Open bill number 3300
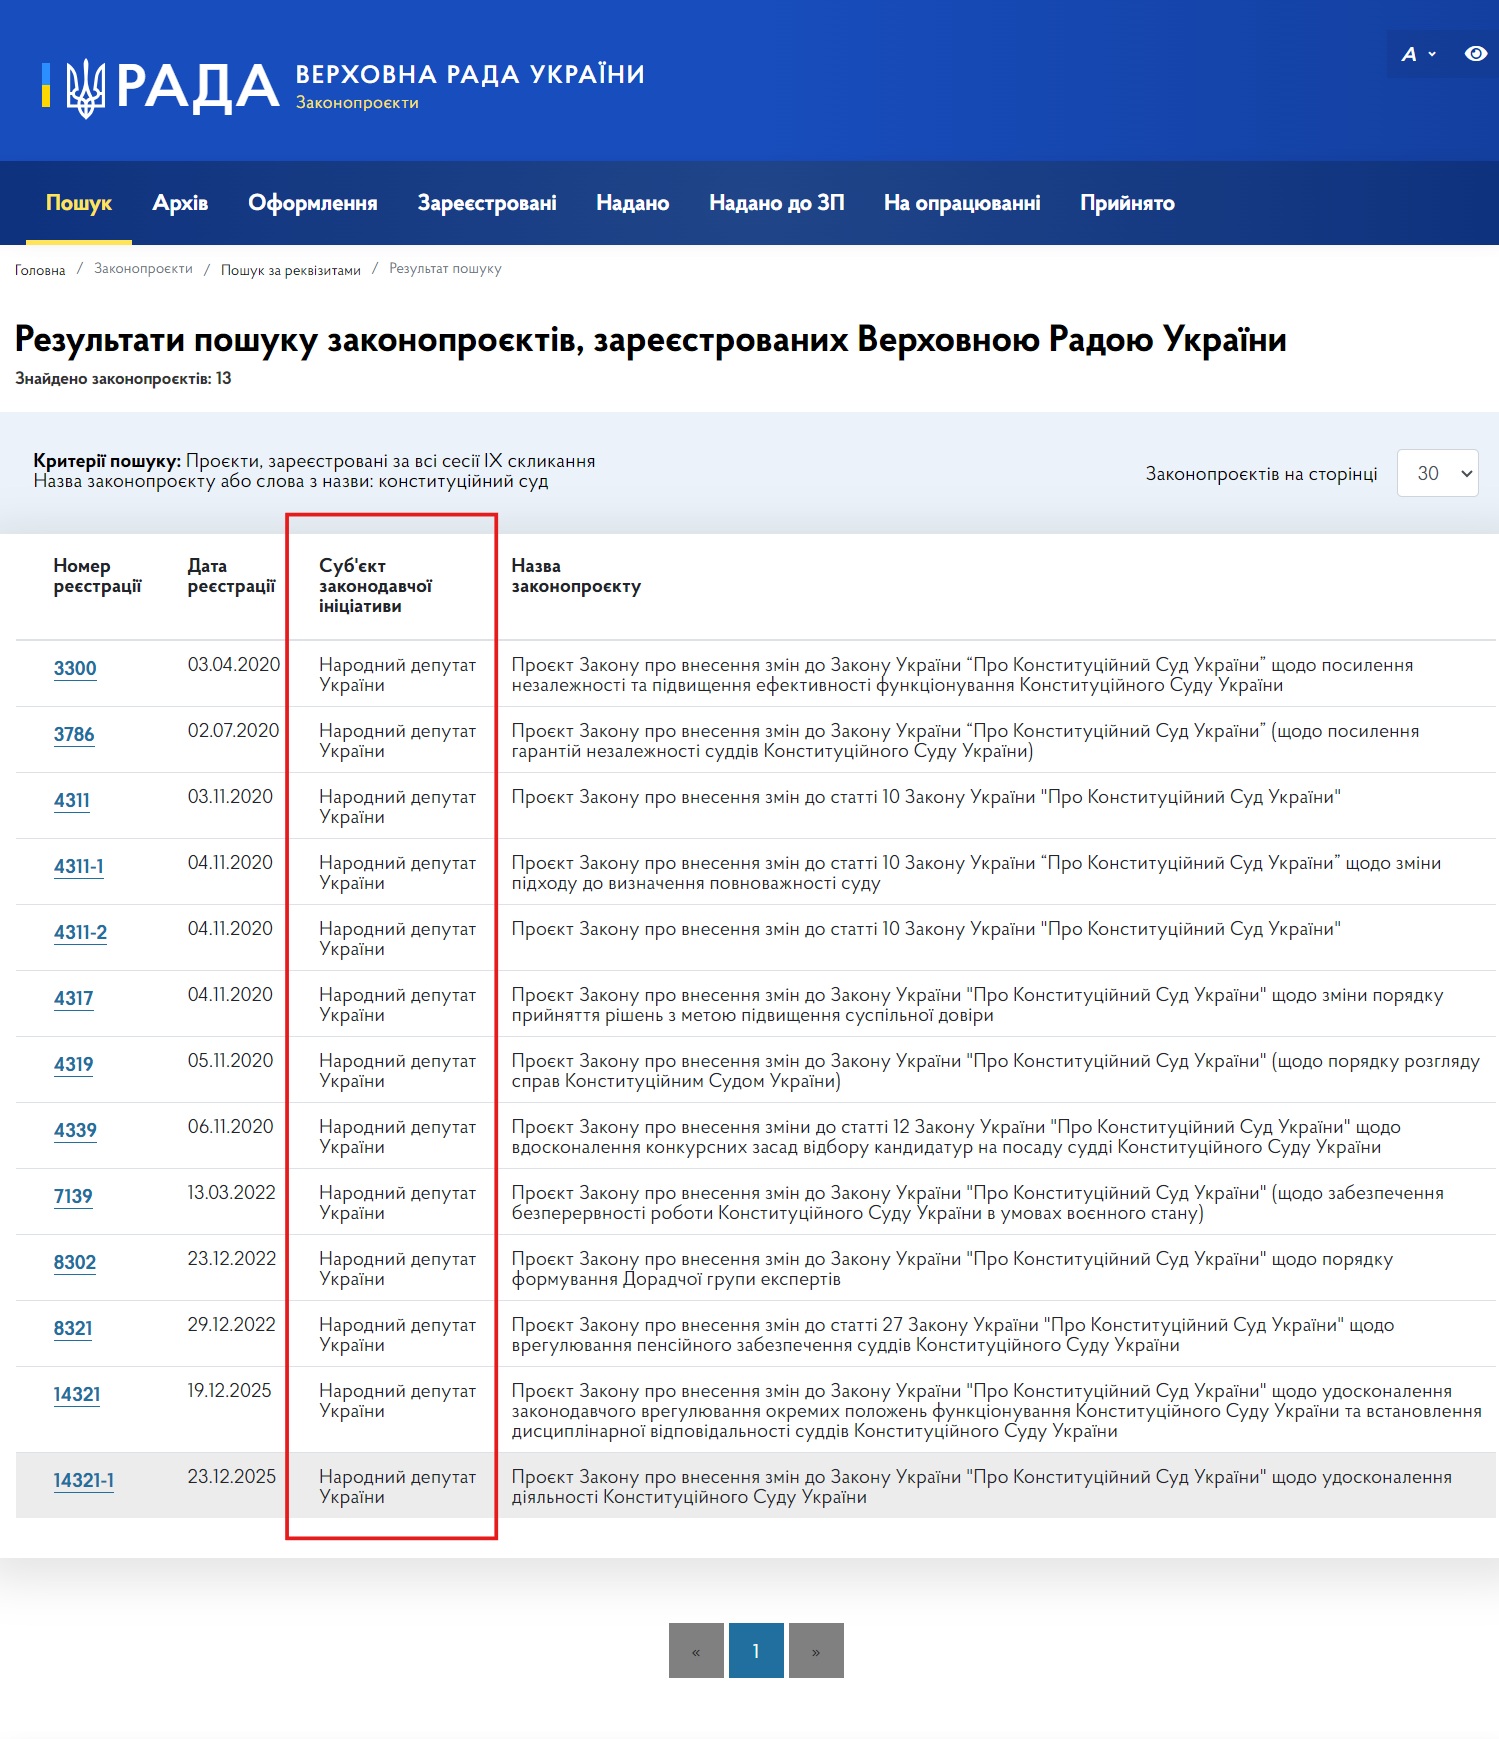This screenshot has height=1739, width=1499. pos(75,668)
